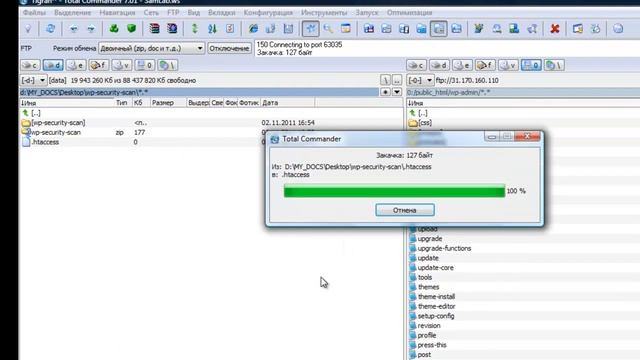The height and width of the screenshot is (360, 640).
Task: Click the FTP connect globe icon
Action: coord(253,29)
